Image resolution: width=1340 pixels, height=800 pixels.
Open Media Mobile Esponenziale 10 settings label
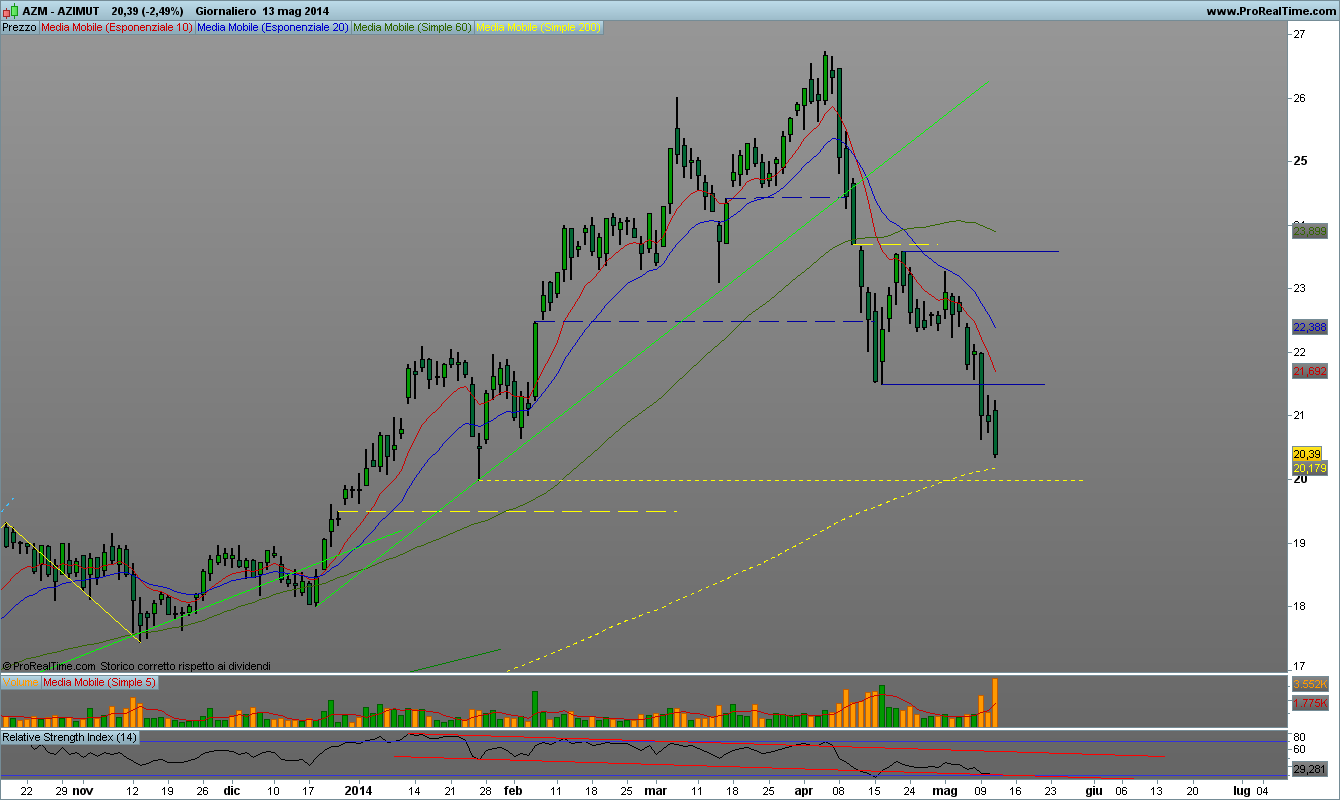pos(117,28)
